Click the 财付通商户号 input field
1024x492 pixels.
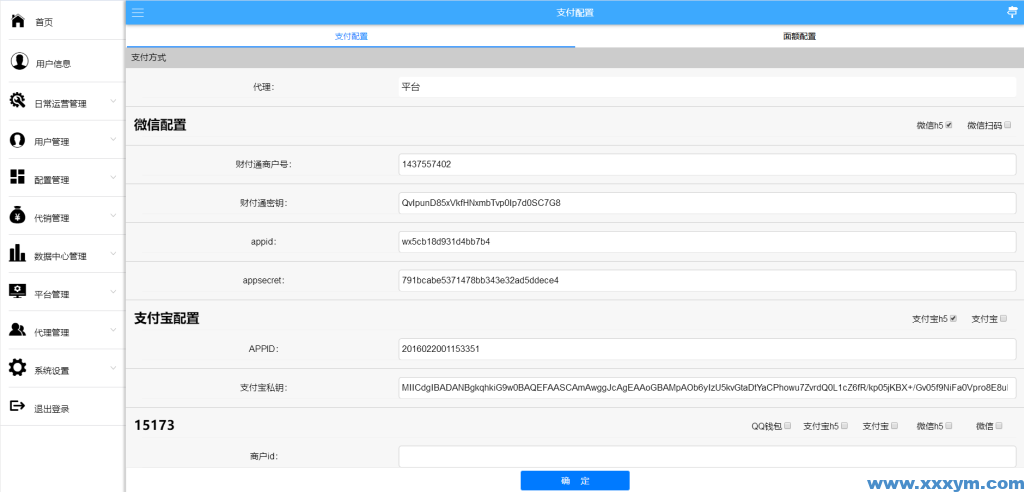pyautogui.click(x=706, y=164)
